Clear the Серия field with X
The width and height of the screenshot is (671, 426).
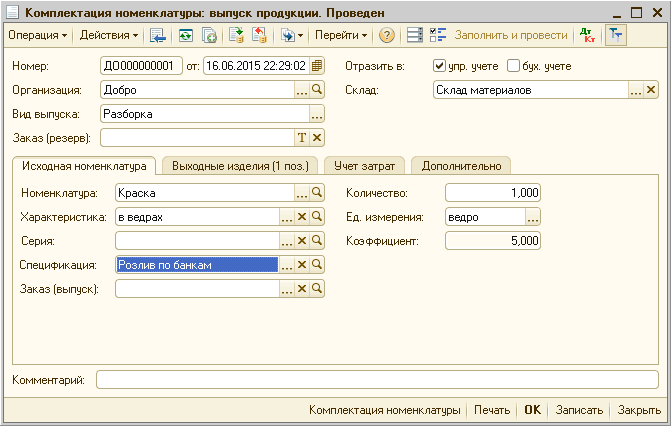point(302,241)
